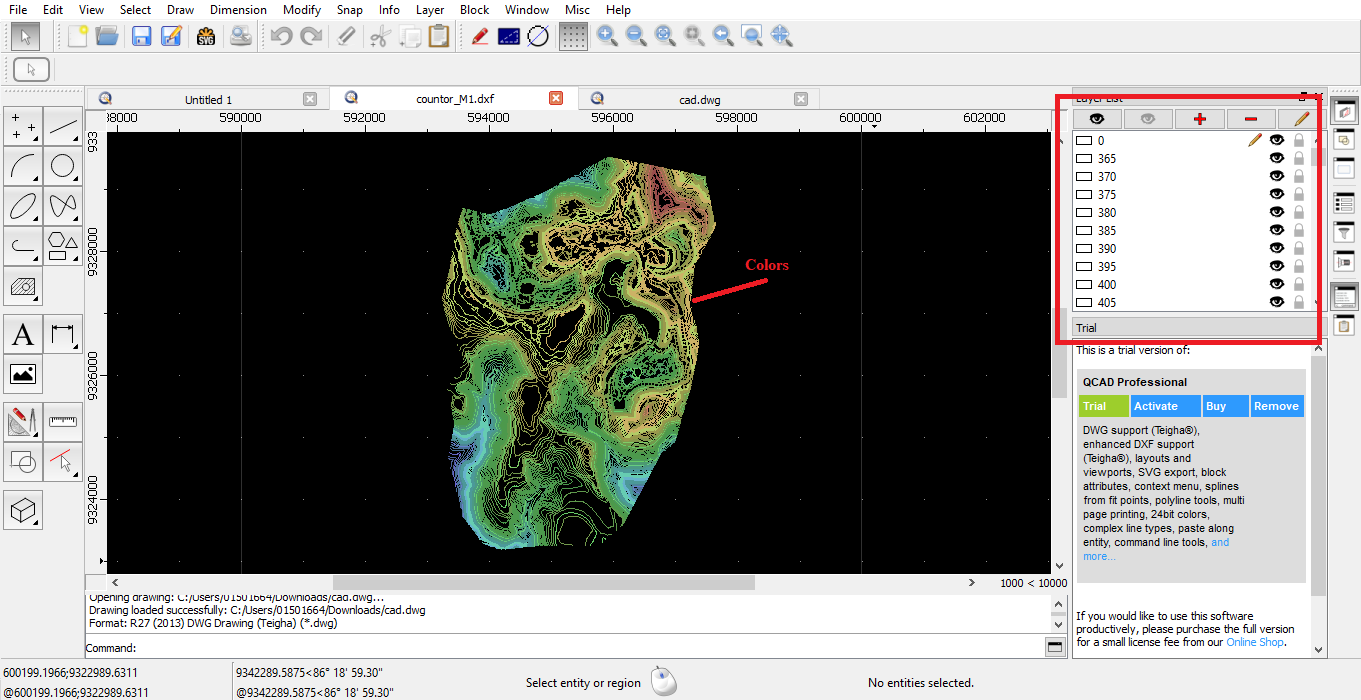Switch to the Untitled 1 tab

pyautogui.click(x=208, y=99)
